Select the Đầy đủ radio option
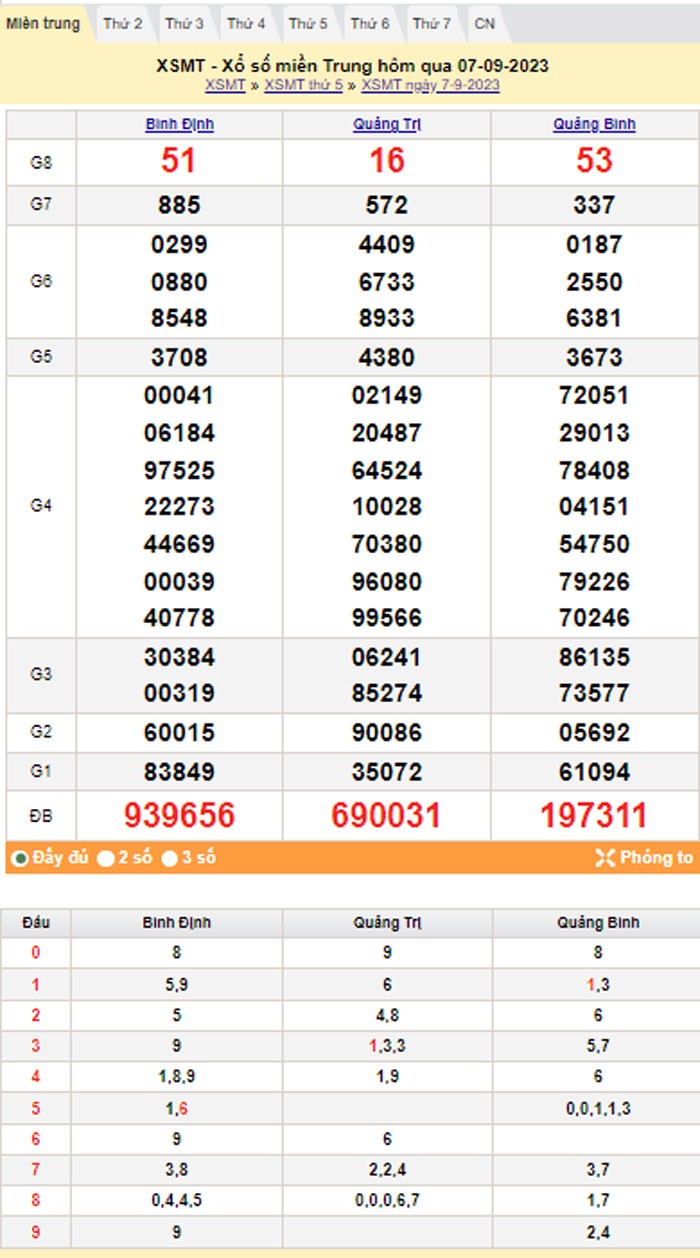 pyautogui.click(x=20, y=858)
